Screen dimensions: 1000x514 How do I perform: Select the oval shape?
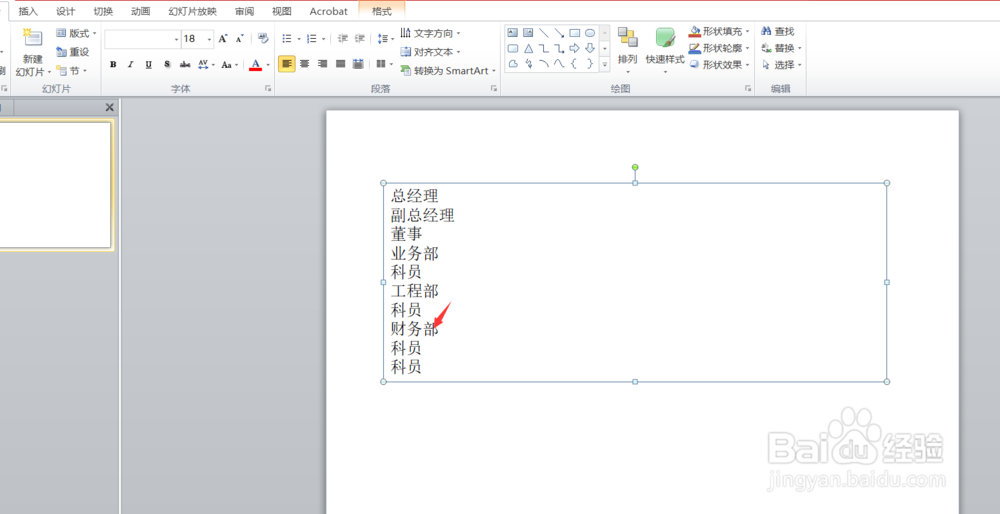590,33
